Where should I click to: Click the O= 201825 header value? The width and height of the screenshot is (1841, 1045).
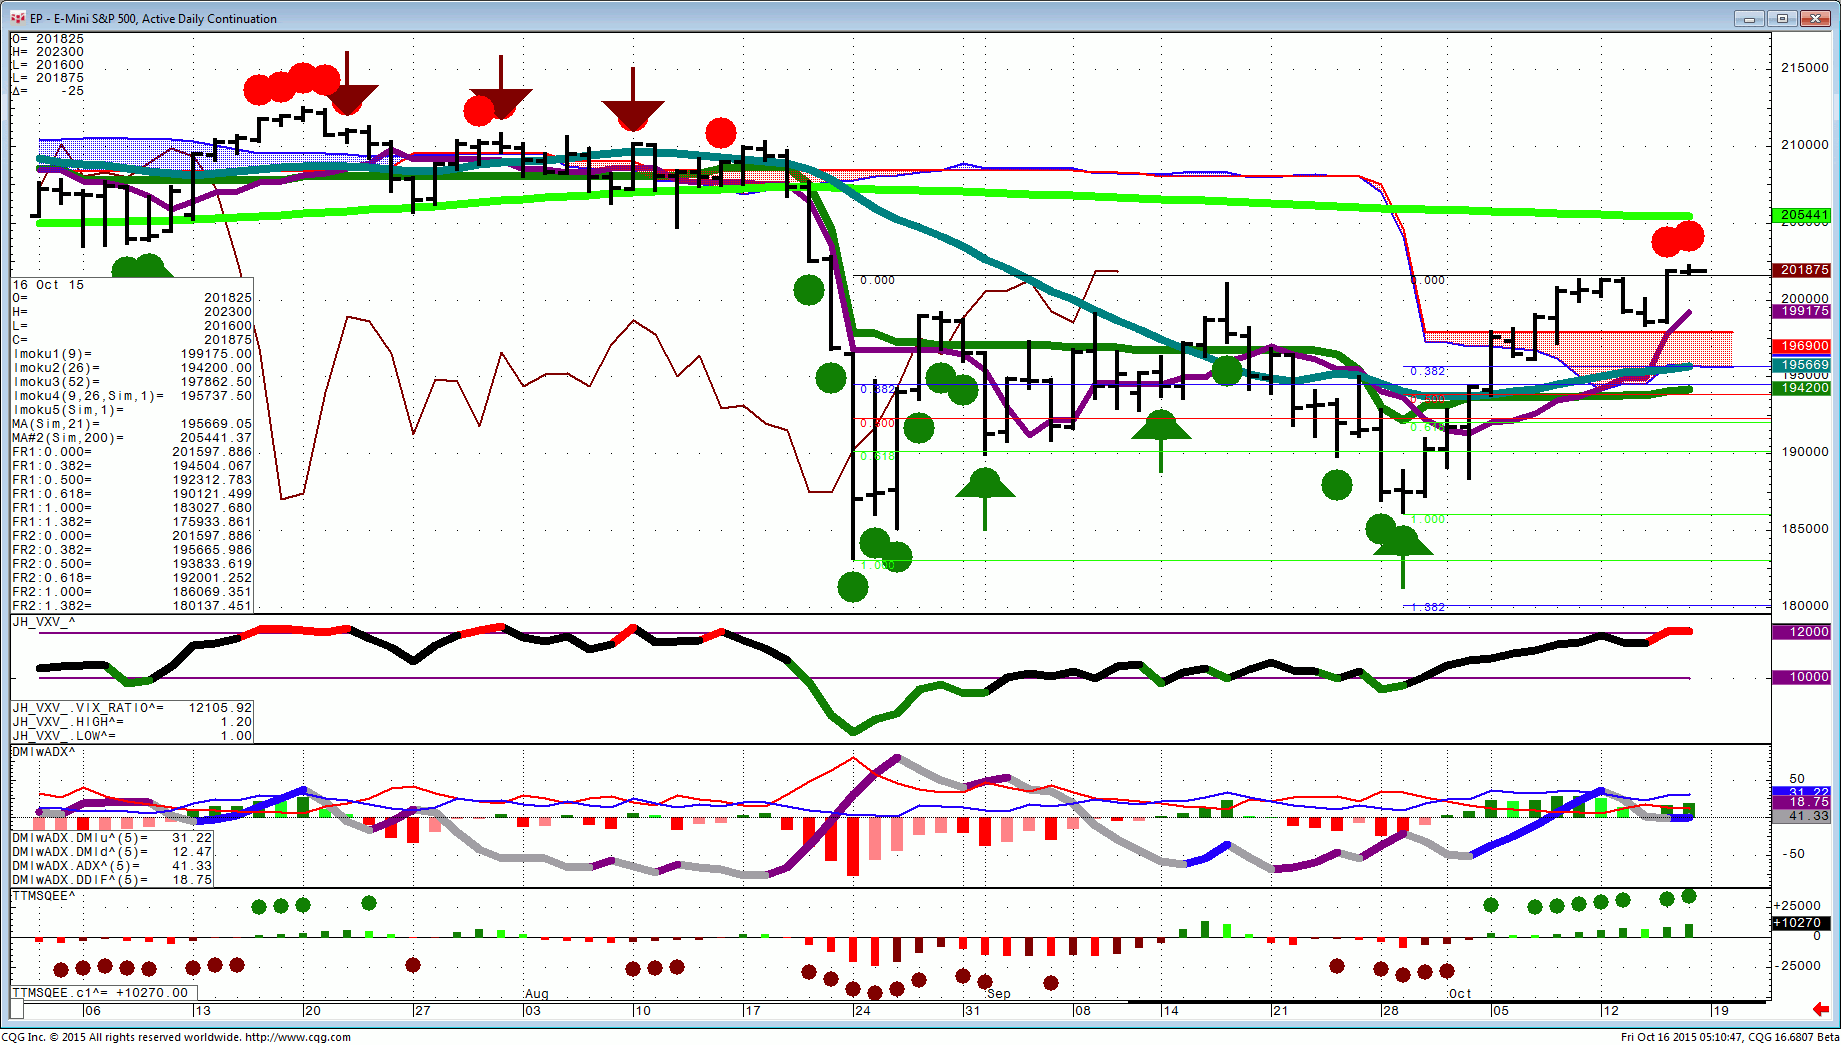48,39
